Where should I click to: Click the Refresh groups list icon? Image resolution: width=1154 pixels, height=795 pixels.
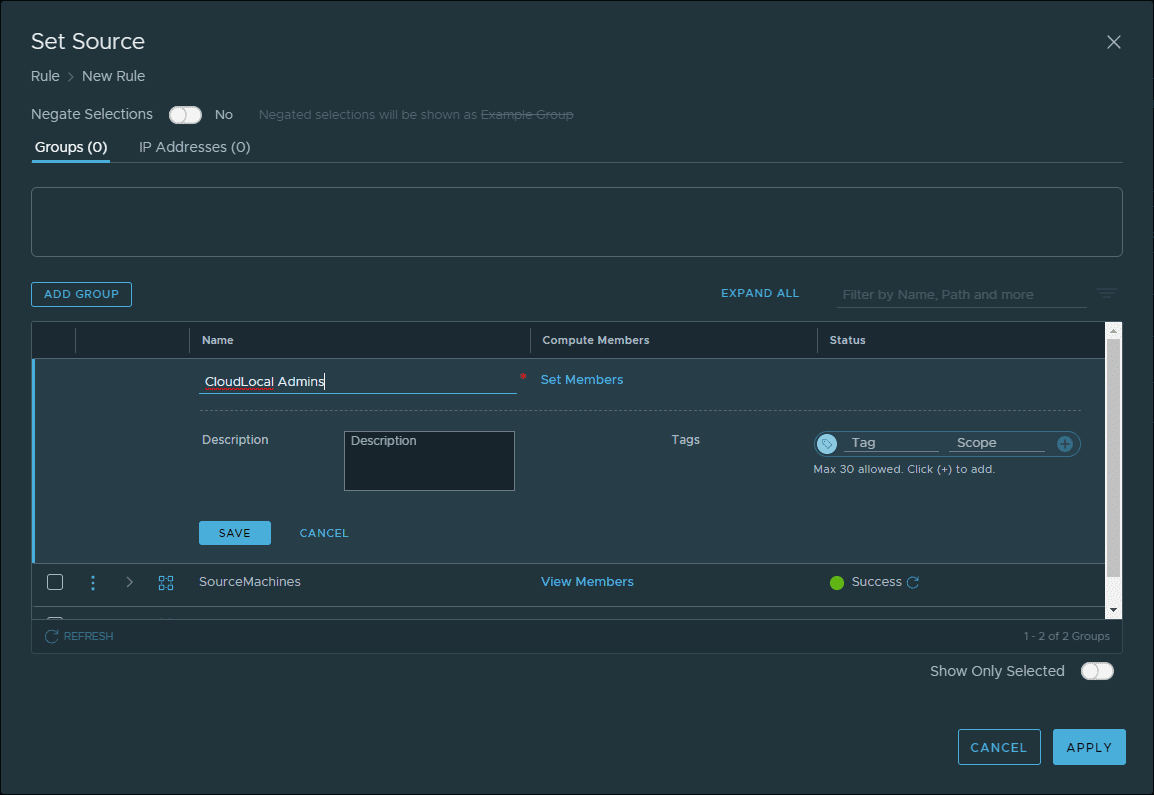click(x=52, y=636)
